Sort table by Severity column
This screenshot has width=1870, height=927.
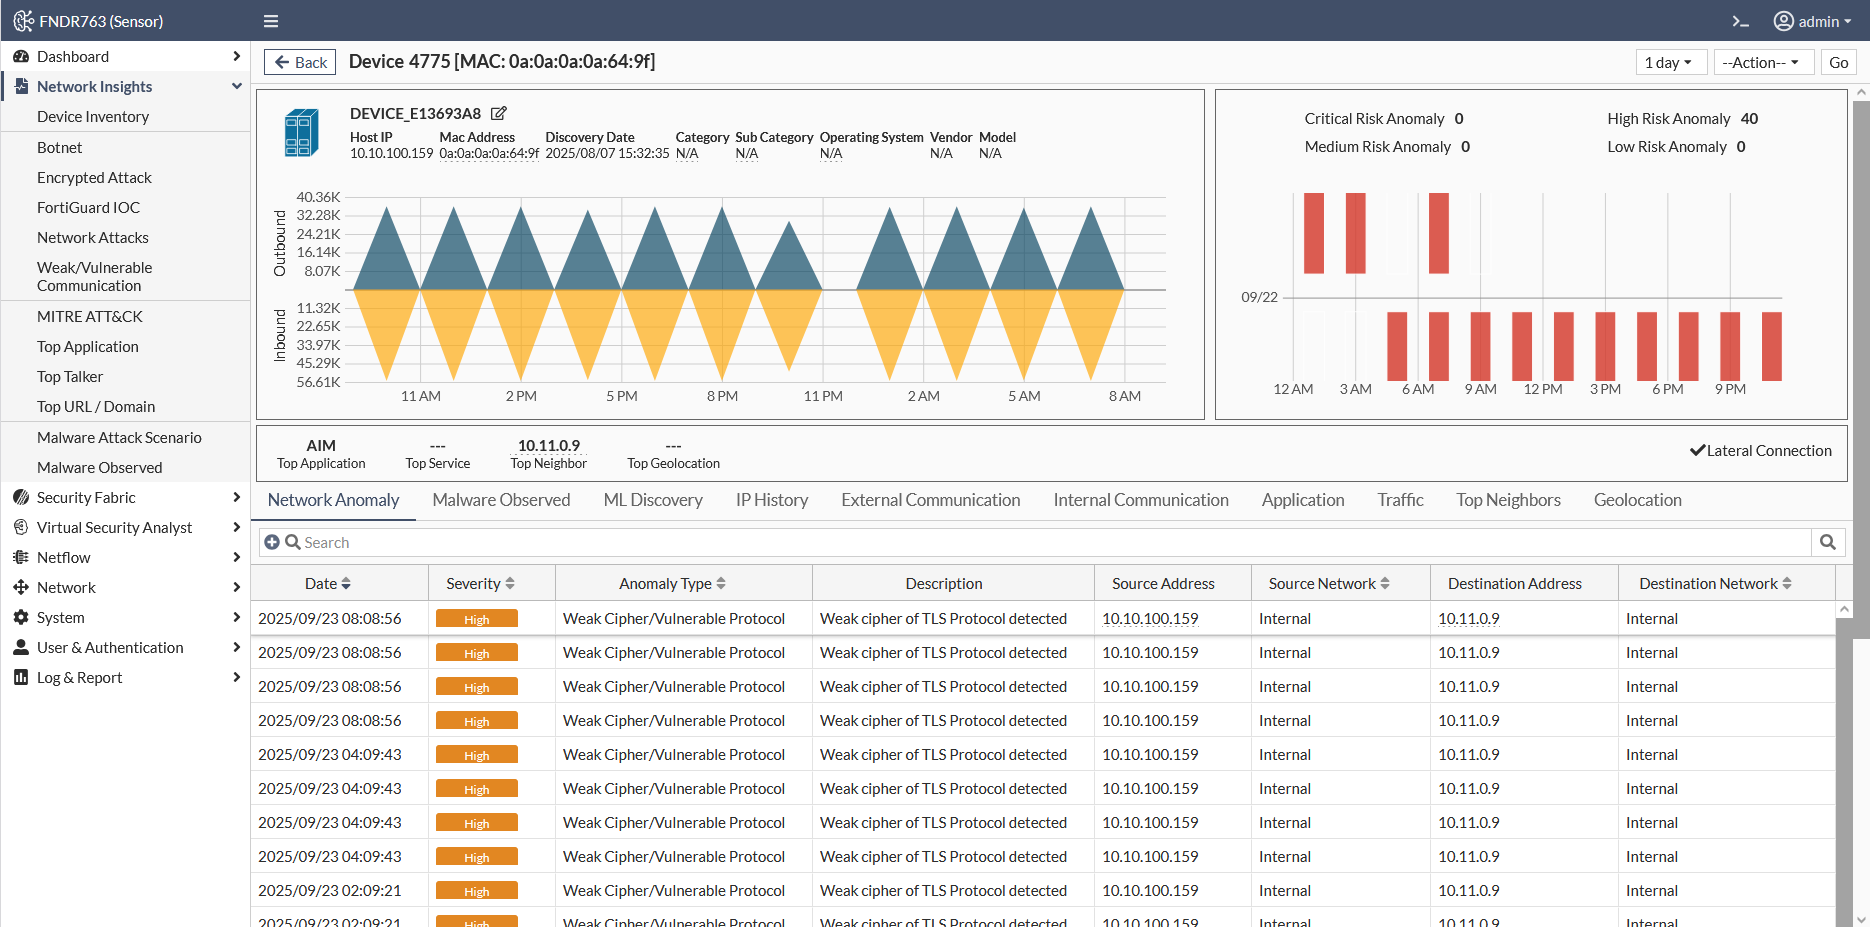pos(480,583)
